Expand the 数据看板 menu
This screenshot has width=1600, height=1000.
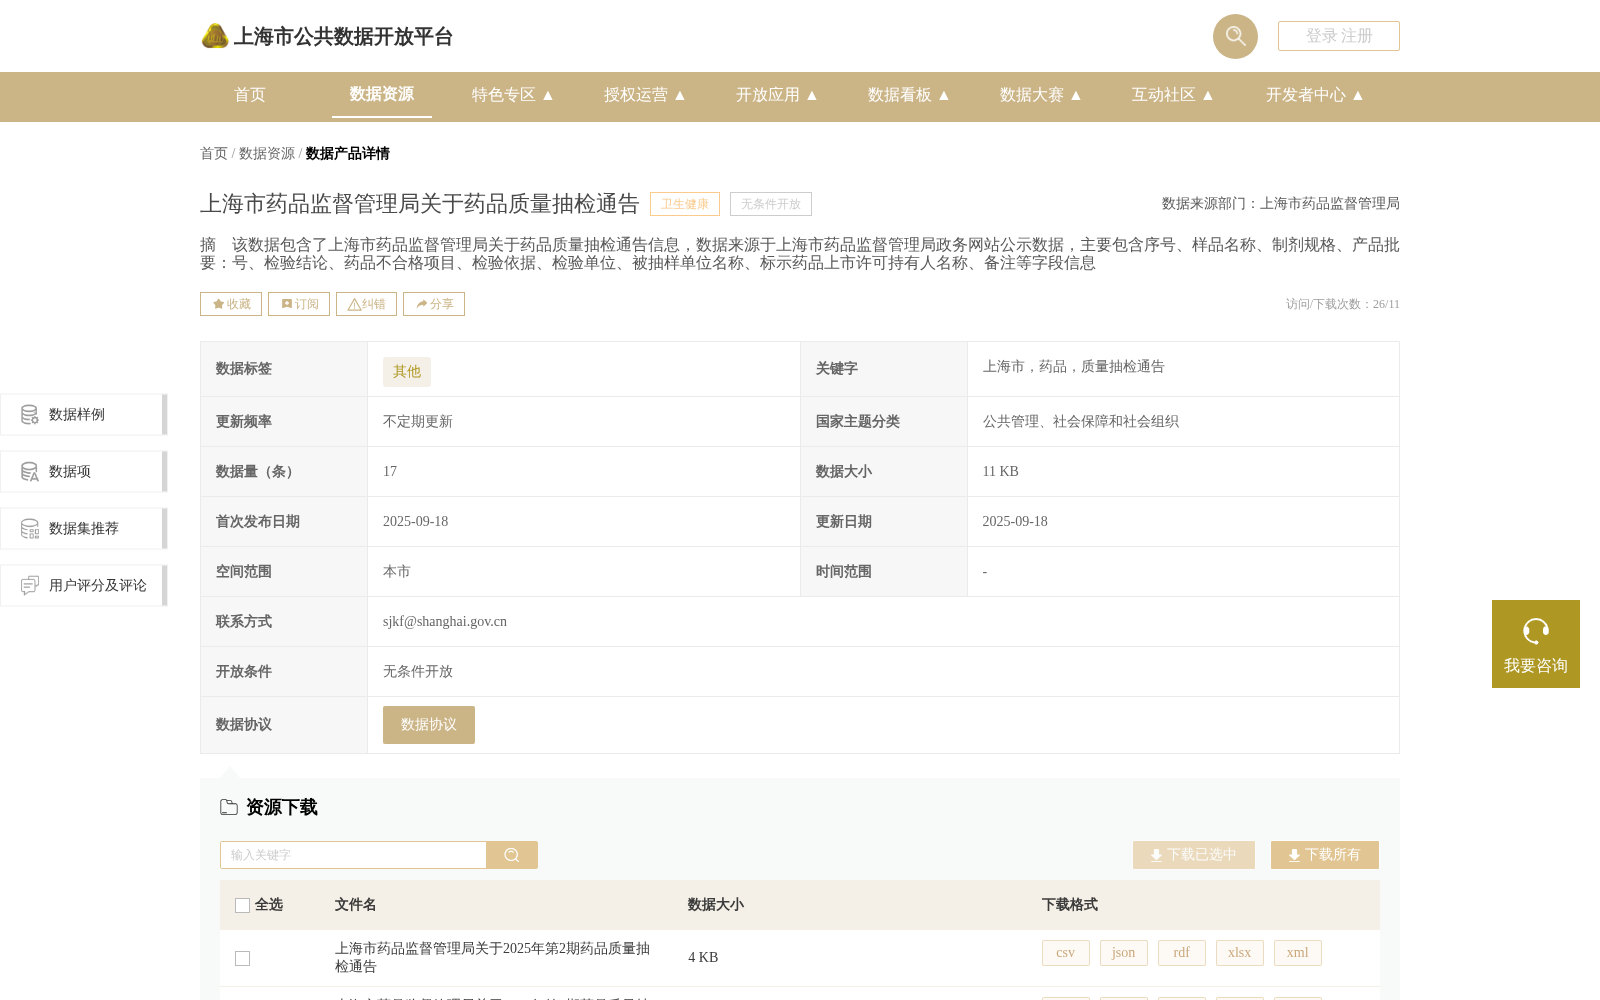tap(909, 95)
